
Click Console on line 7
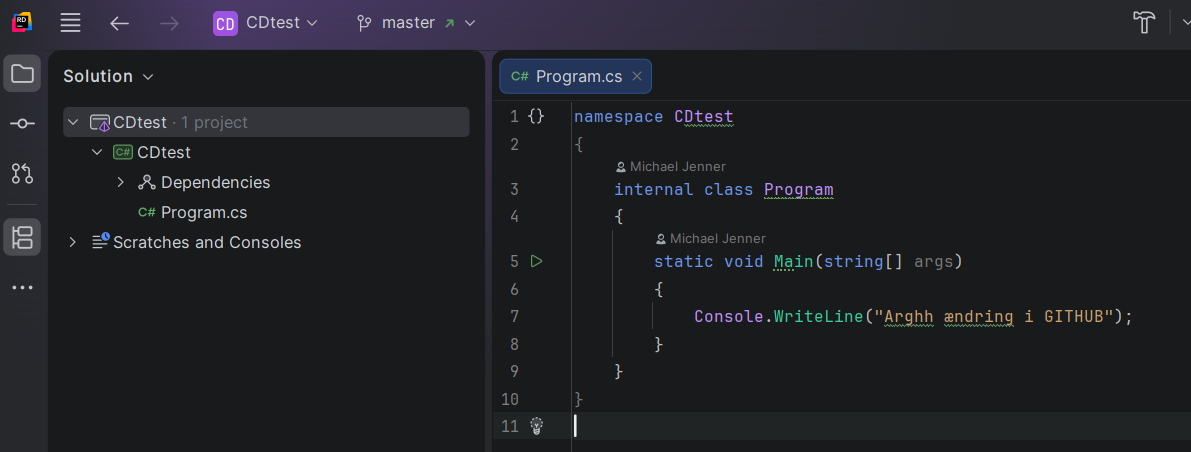pyautogui.click(x=728, y=317)
